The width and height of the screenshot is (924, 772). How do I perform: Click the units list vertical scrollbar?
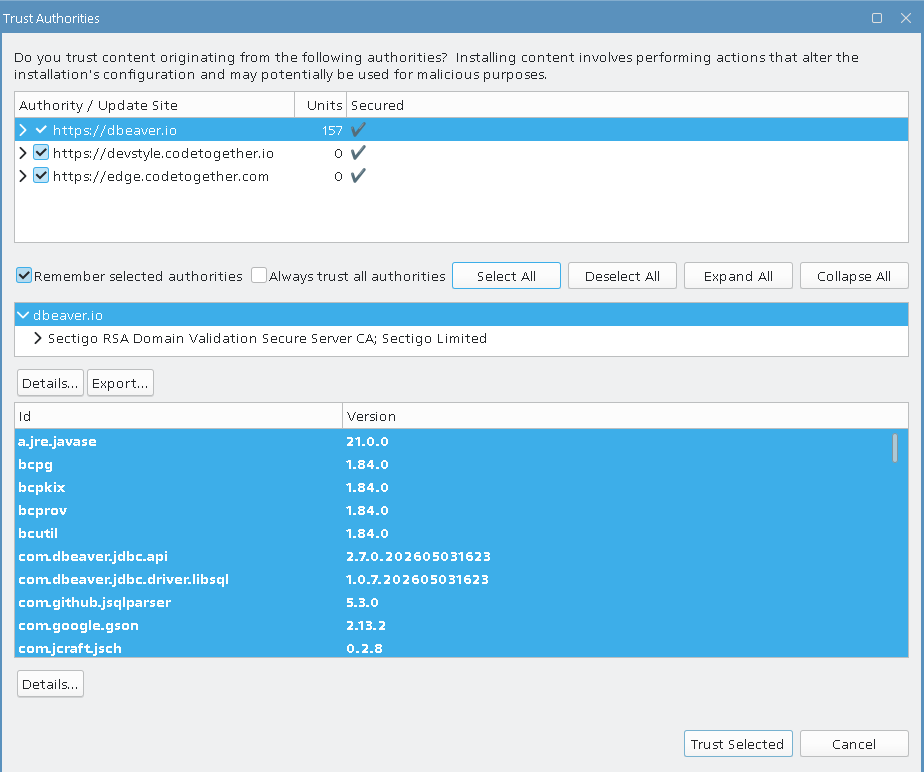[895, 448]
